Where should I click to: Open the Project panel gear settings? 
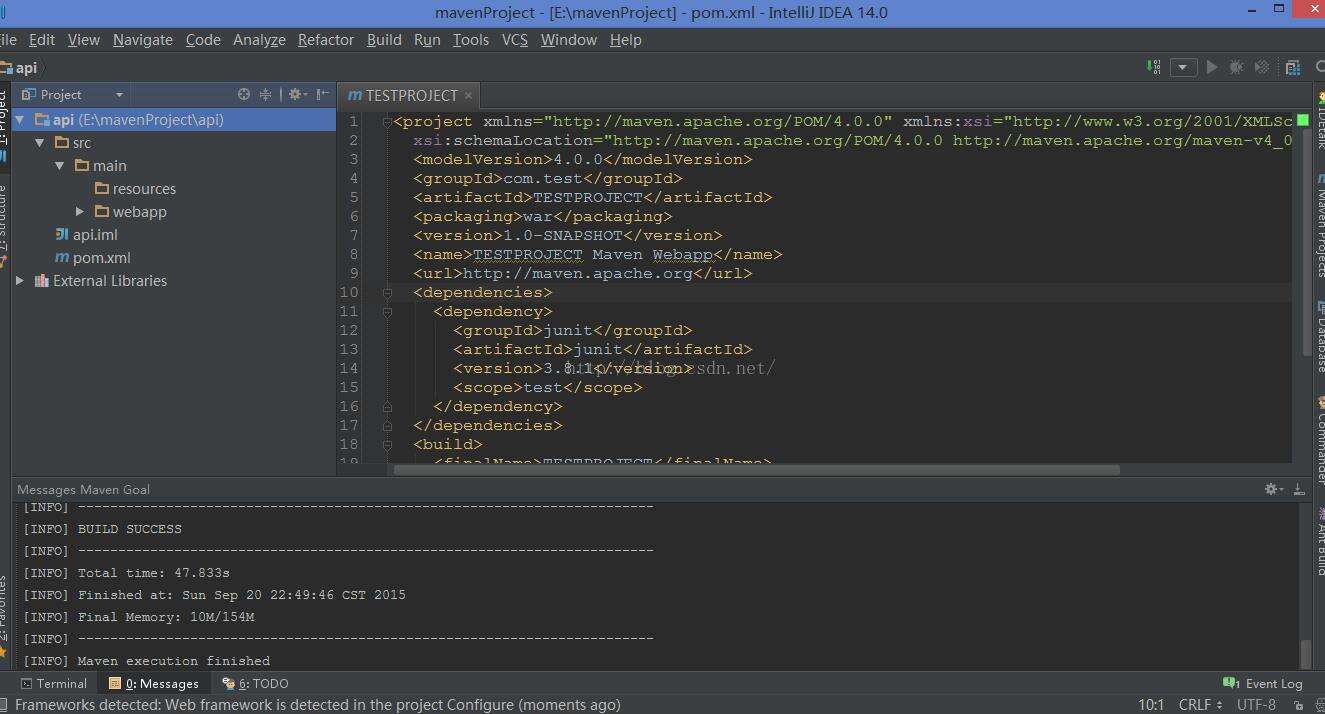295,94
